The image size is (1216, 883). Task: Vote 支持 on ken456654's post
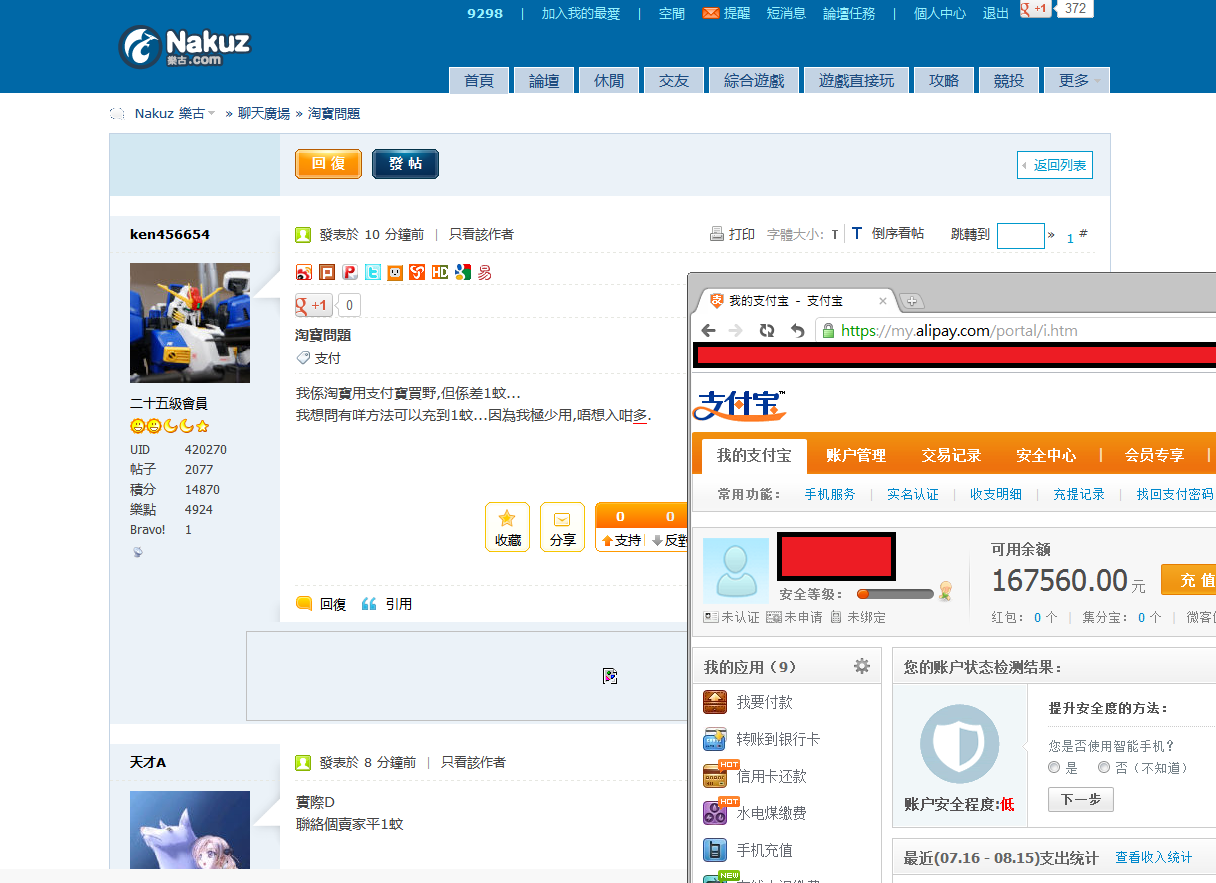[x=620, y=540]
